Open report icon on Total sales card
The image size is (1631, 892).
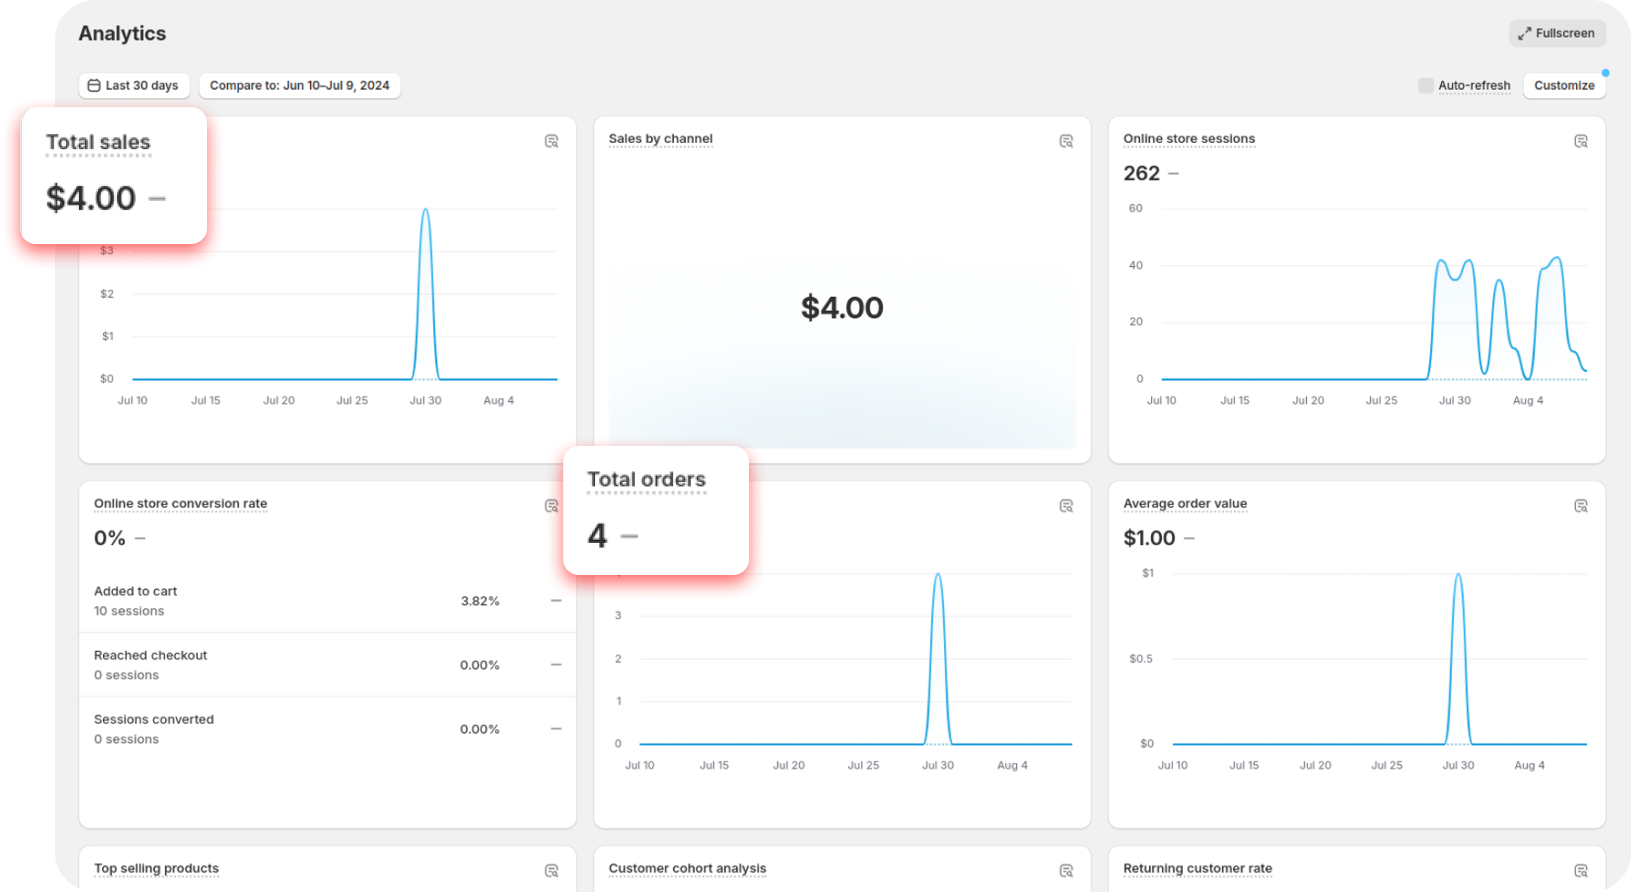pyautogui.click(x=551, y=141)
